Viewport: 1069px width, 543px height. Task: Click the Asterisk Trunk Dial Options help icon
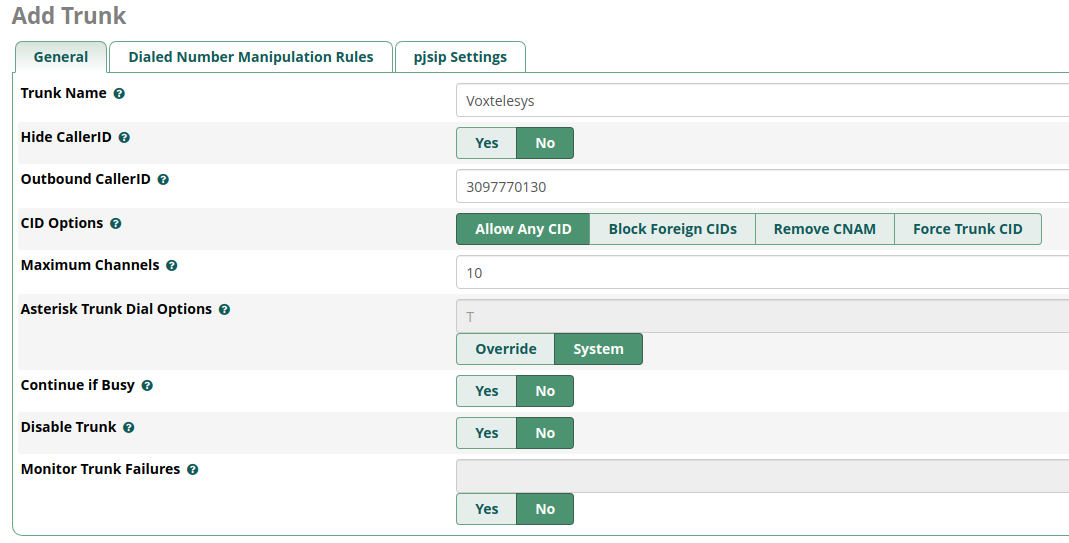224,309
